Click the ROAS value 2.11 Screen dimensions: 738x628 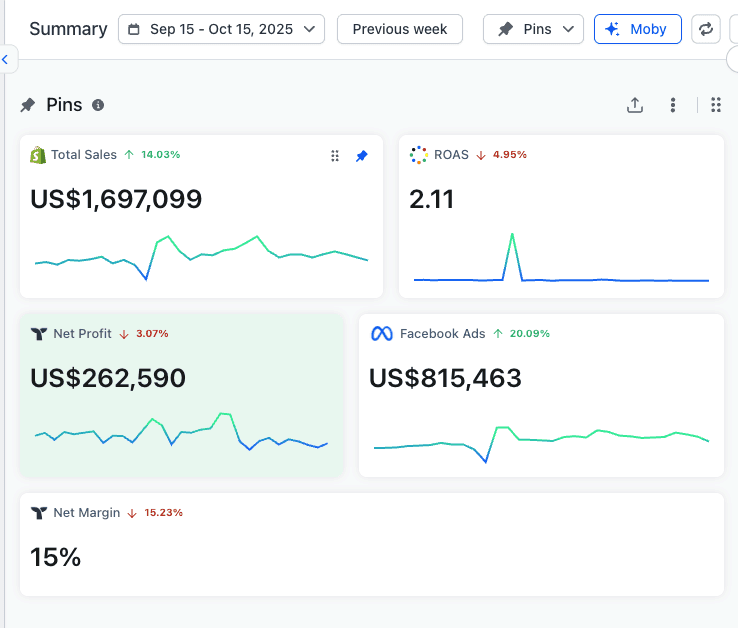click(x=431, y=199)
